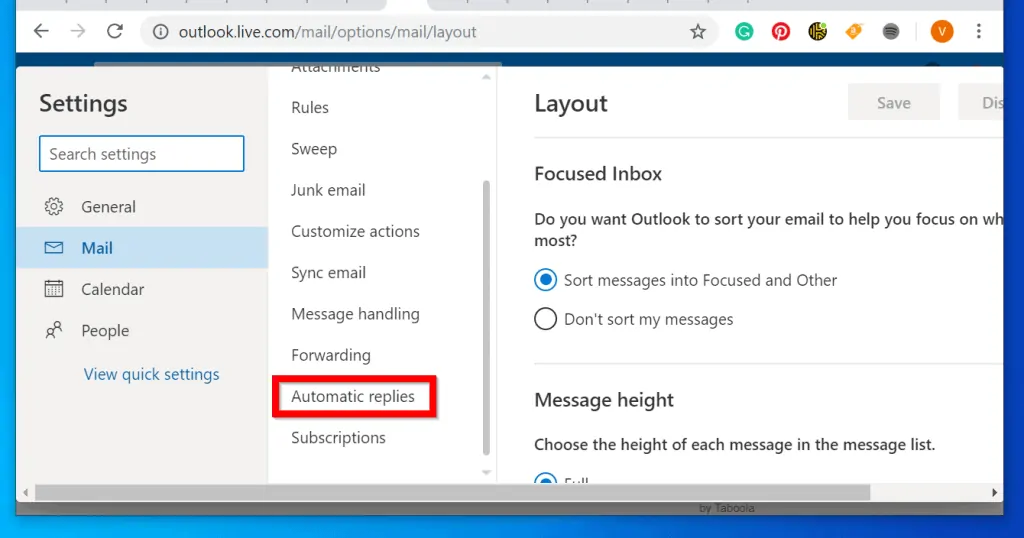Screen dimensions: 1024x538
Task: Open Sweep settings
Action: click(x=314, y=149)
